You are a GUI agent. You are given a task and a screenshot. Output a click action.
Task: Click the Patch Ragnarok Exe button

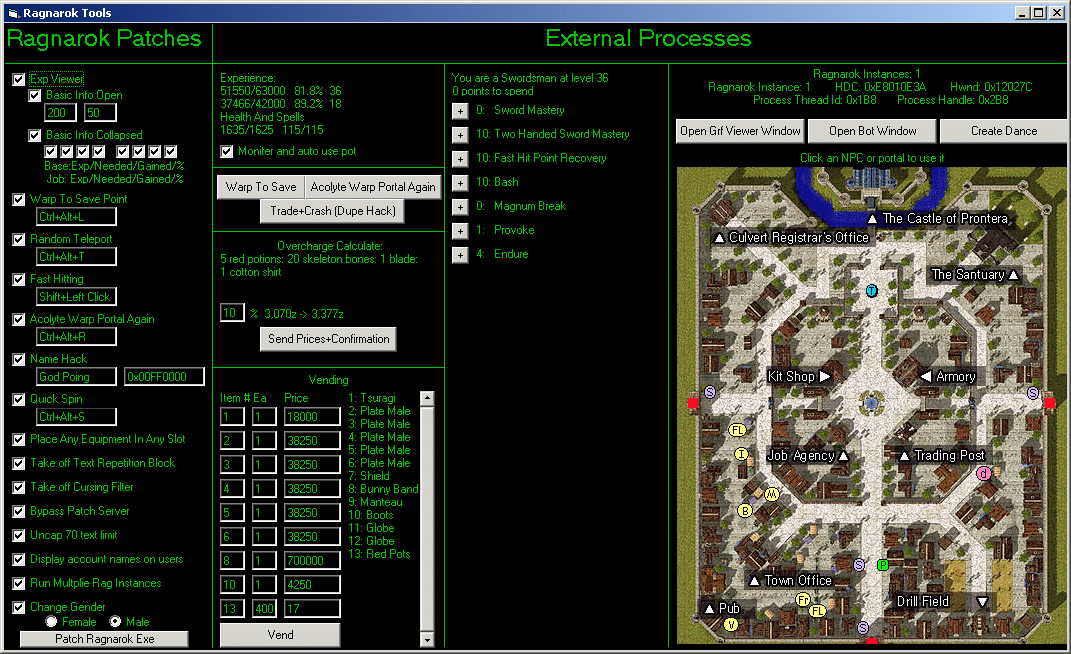105,639
